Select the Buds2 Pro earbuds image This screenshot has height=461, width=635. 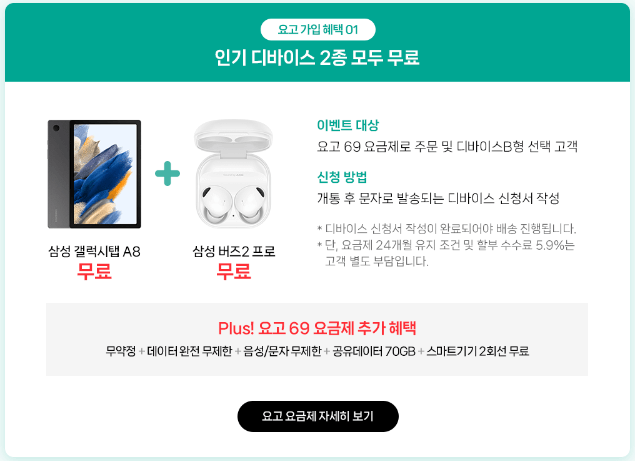tap(234, 174)
